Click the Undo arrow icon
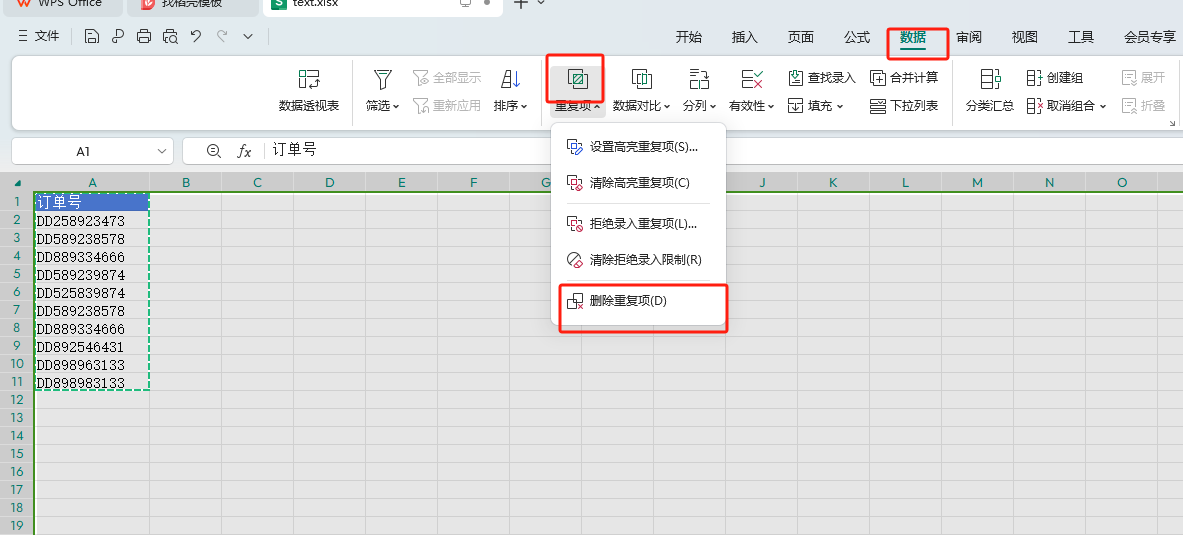The height and width of the screenshot is (535, 1183). [x=196, y=36]
